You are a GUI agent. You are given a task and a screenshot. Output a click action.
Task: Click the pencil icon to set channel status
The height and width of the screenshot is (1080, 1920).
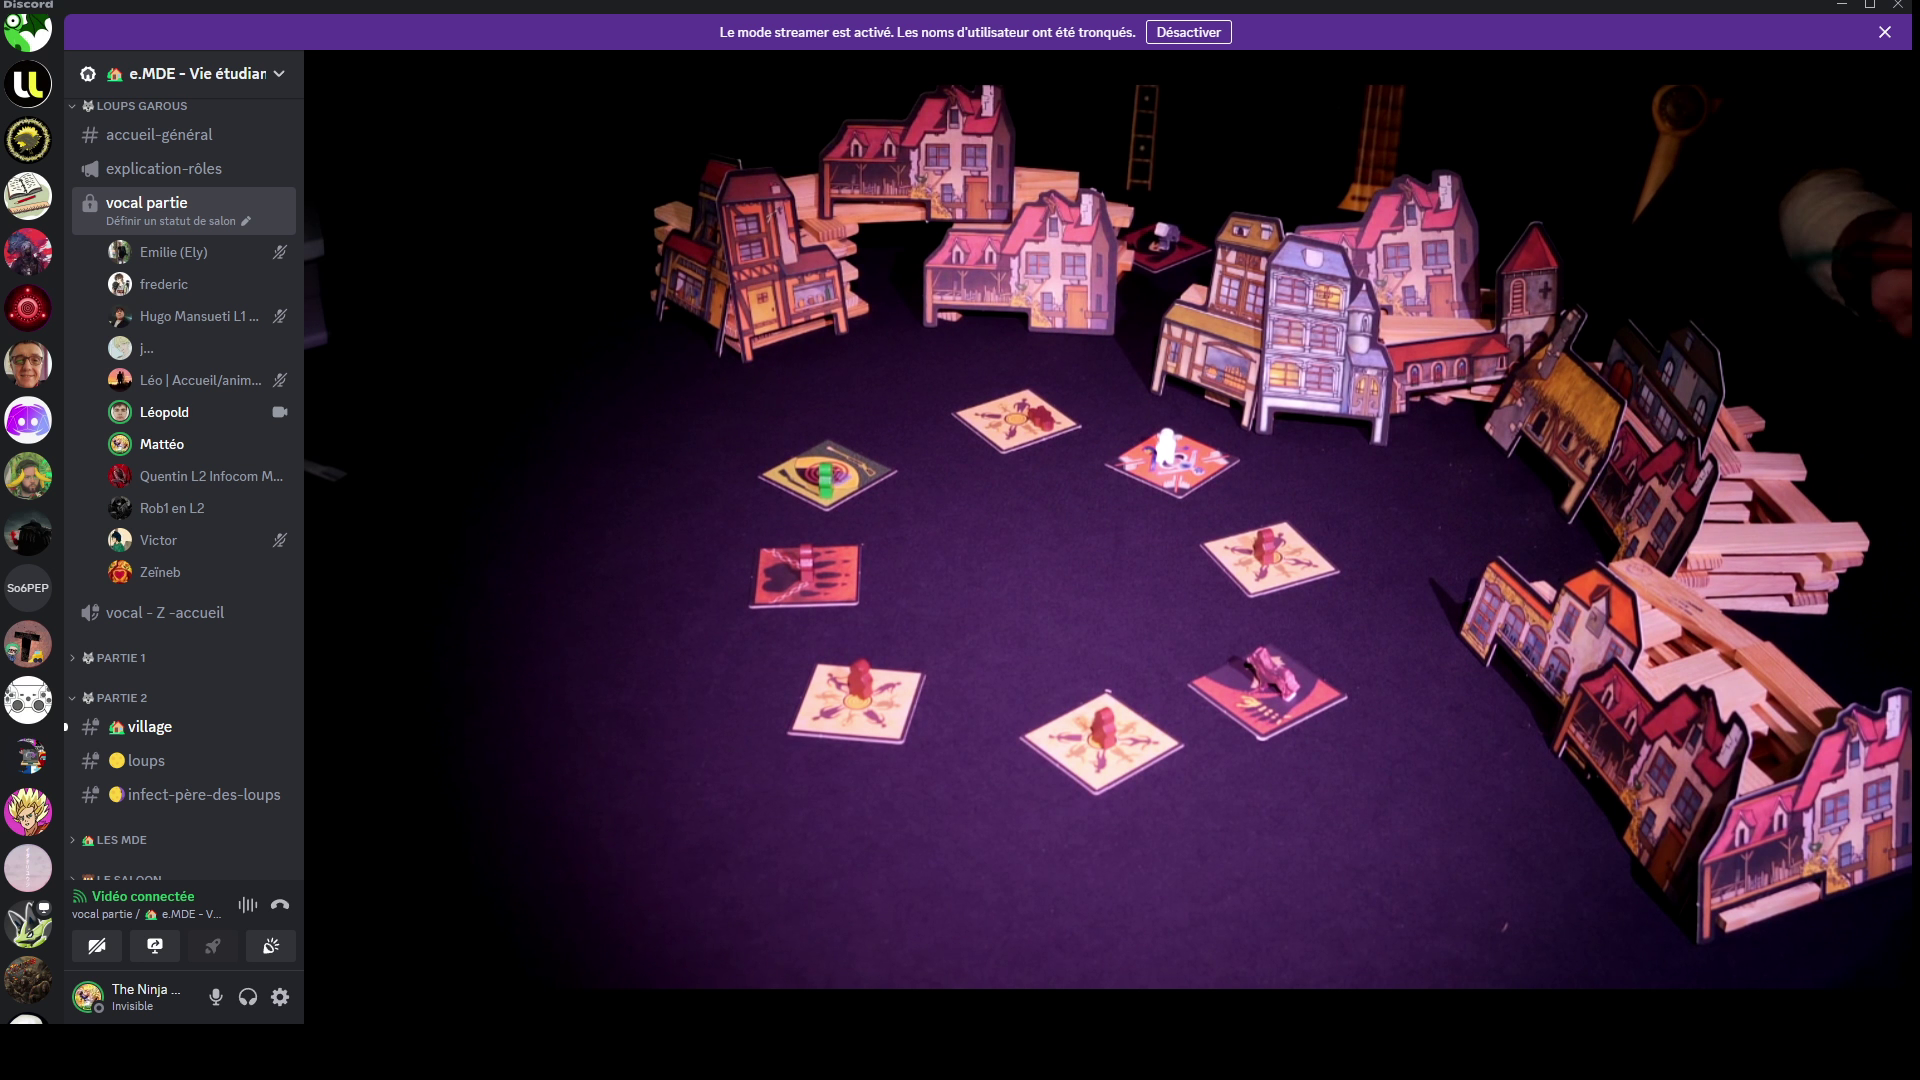pyautogui.click(x=246, y=221)
